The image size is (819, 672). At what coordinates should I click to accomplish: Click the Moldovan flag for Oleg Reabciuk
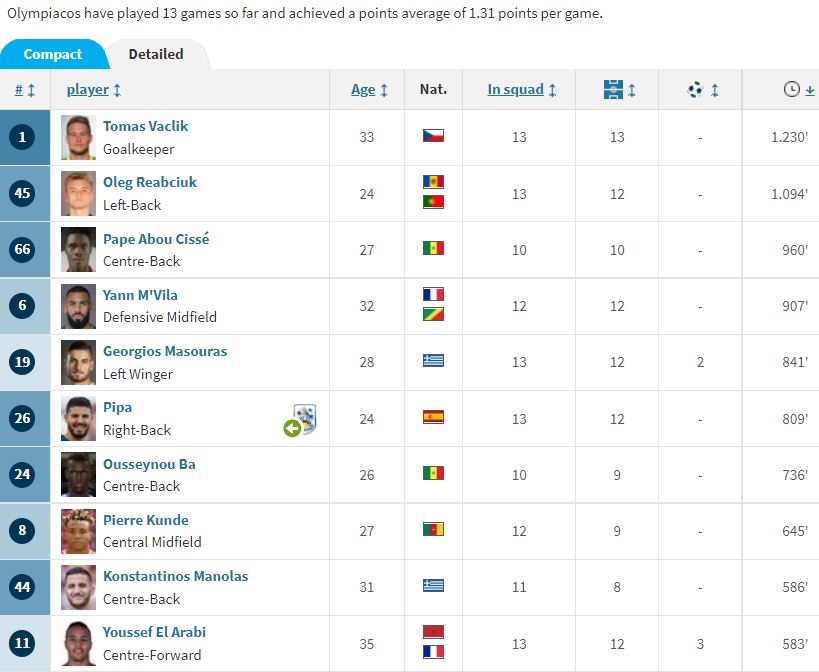[x=433, y=182]
